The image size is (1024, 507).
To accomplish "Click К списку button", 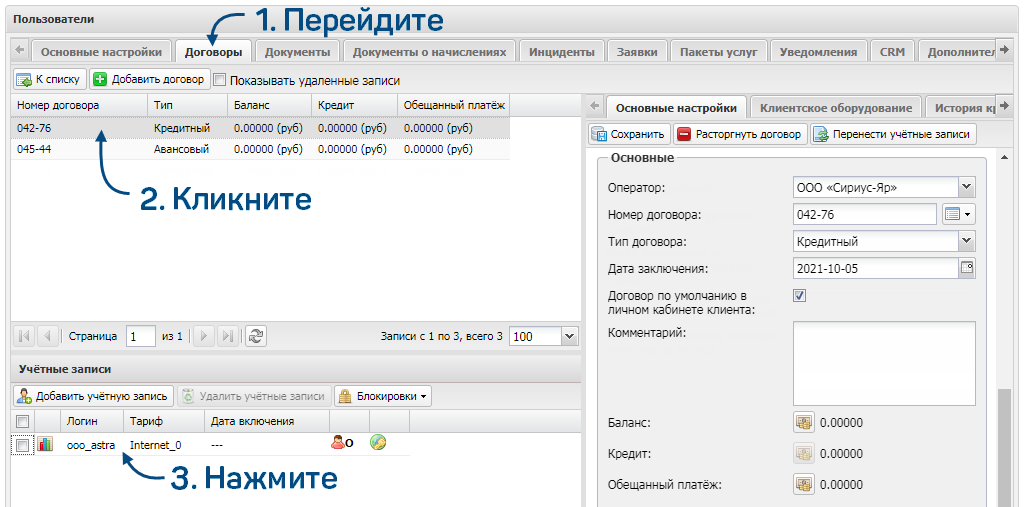I will (x=50, y=80).
